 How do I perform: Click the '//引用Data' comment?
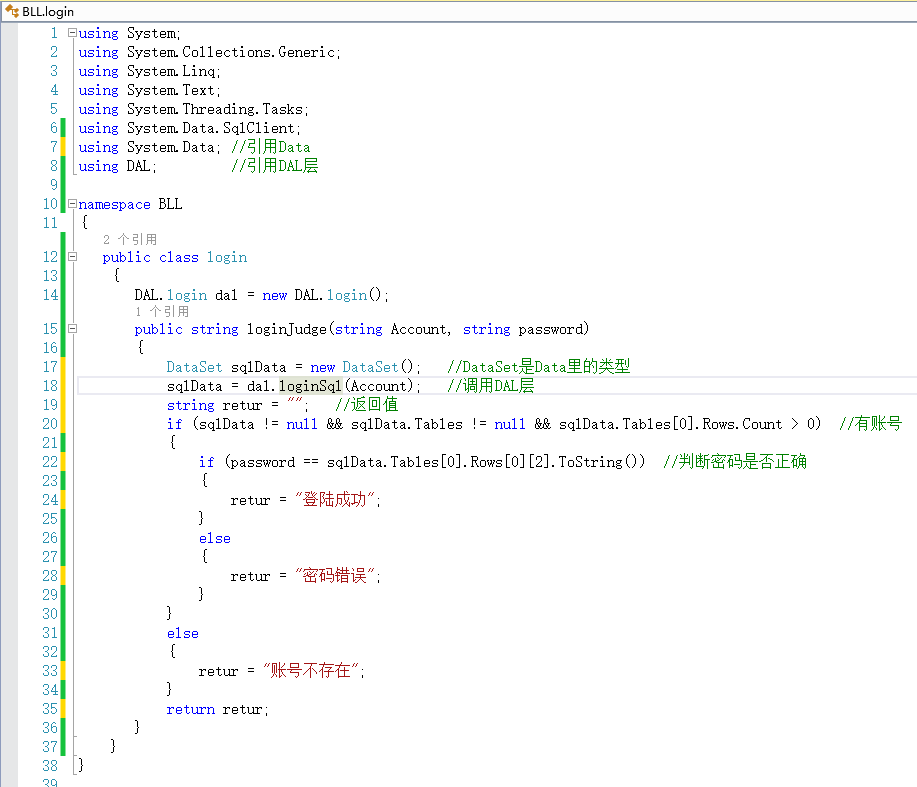(x=271, y=147)
